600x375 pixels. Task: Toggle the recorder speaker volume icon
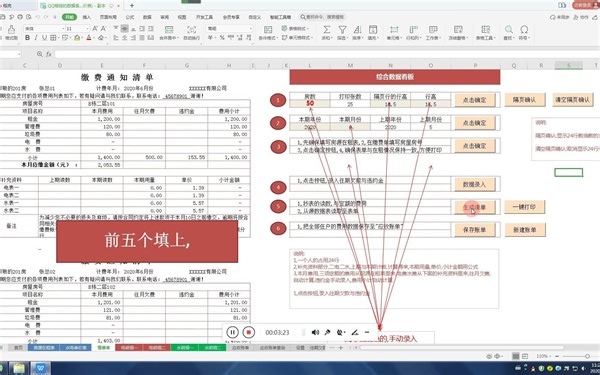[315, 332]
